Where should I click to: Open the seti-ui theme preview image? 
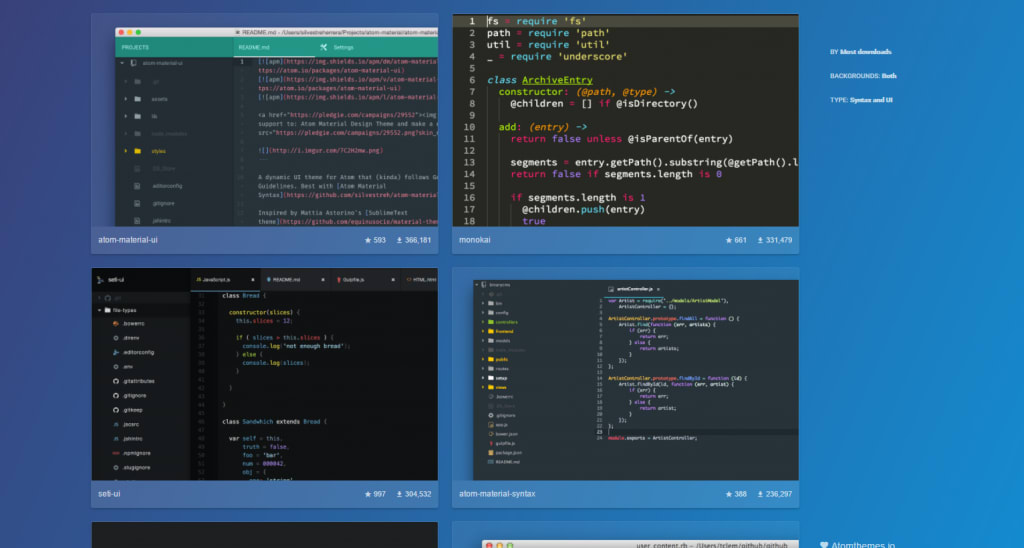point(264,374)
